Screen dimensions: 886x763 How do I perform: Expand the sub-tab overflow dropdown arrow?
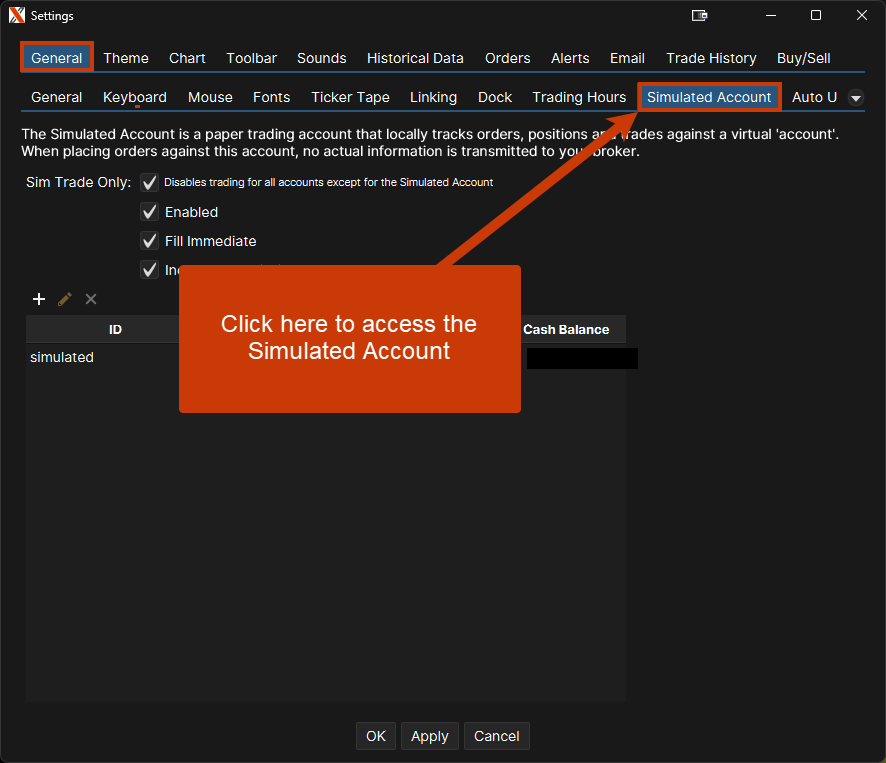click(x=856, y=97)
